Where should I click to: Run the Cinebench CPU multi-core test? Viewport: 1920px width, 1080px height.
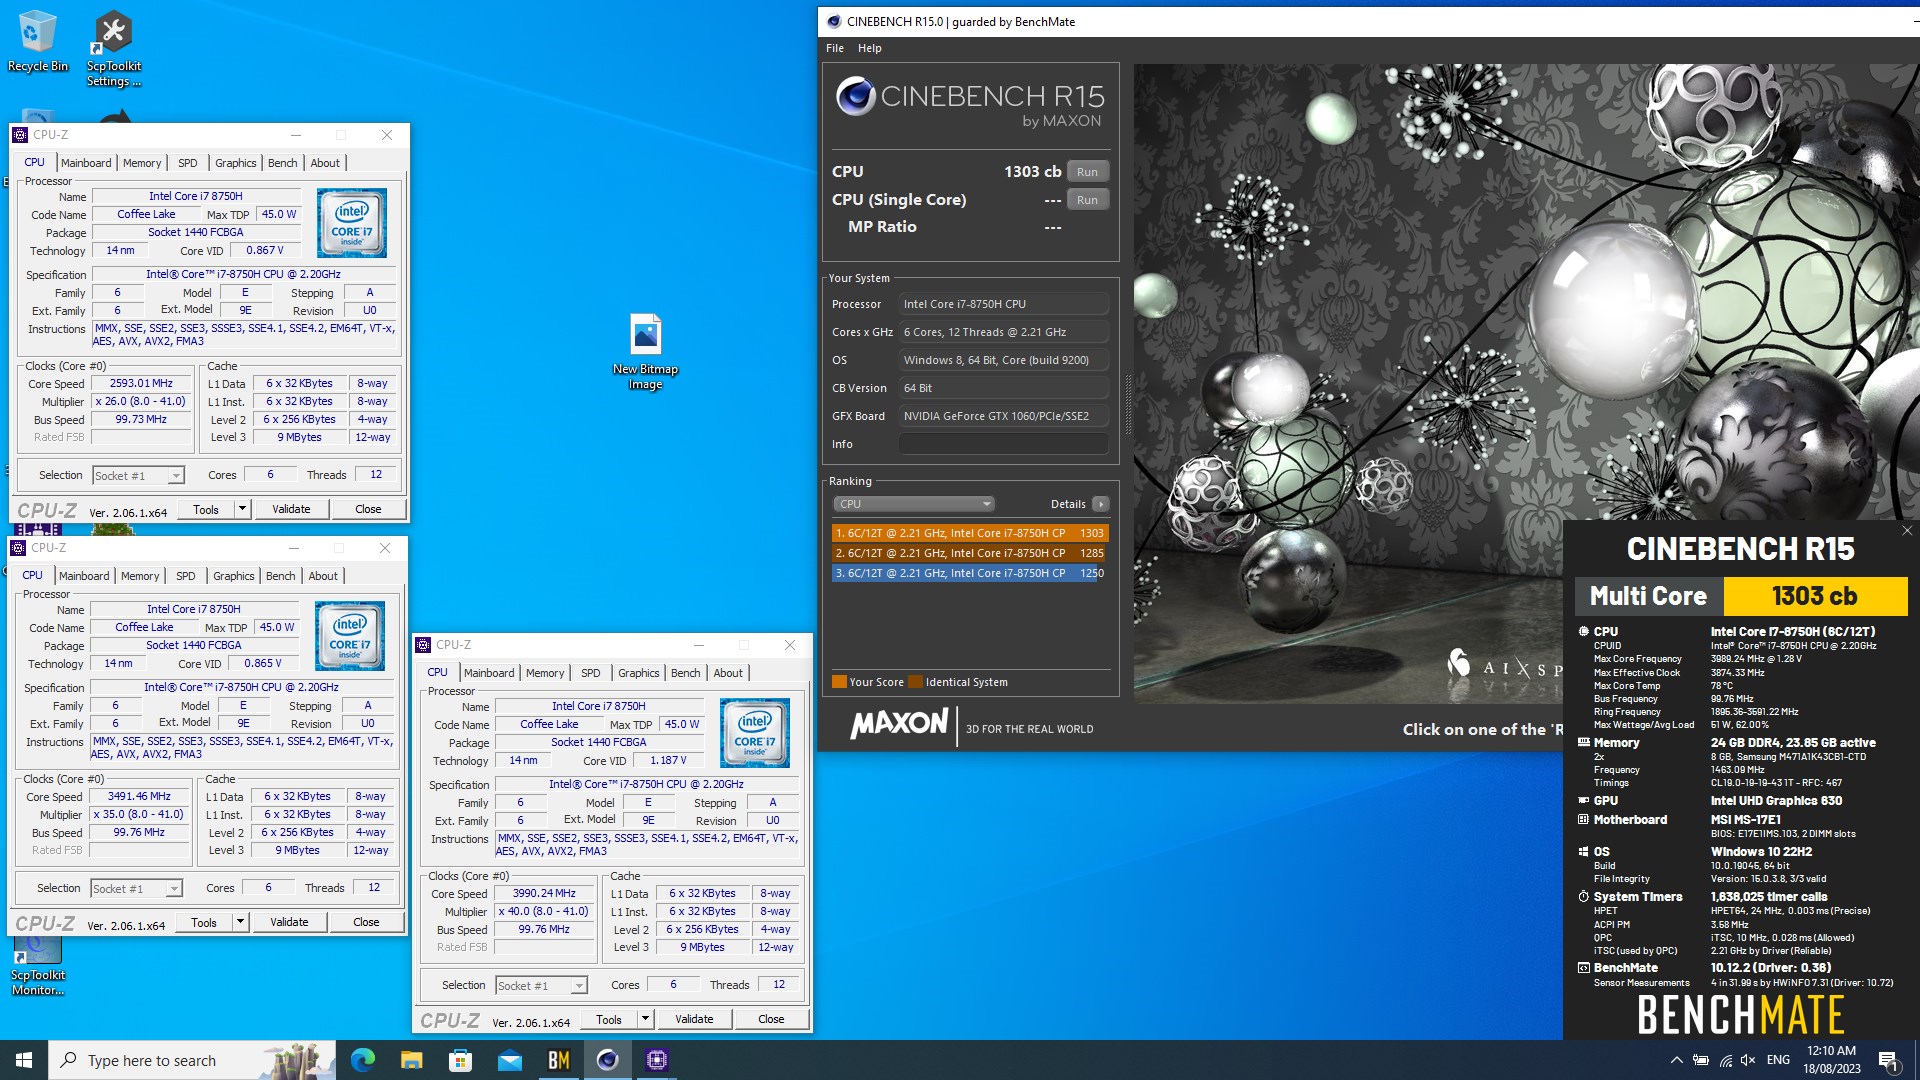coord(1087,172)
